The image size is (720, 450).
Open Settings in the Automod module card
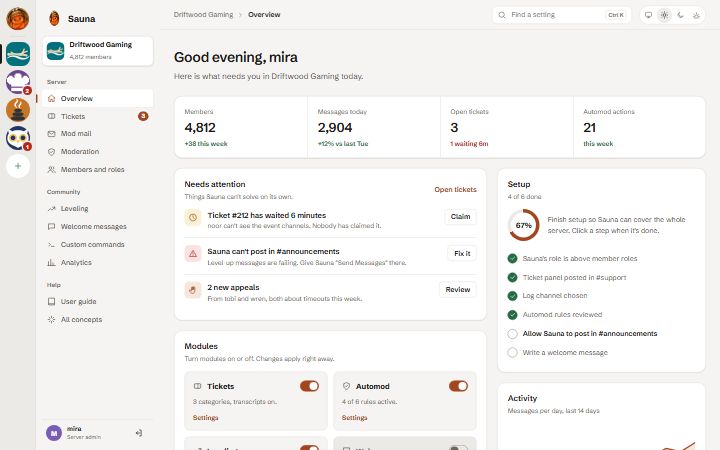coord(354,418)
